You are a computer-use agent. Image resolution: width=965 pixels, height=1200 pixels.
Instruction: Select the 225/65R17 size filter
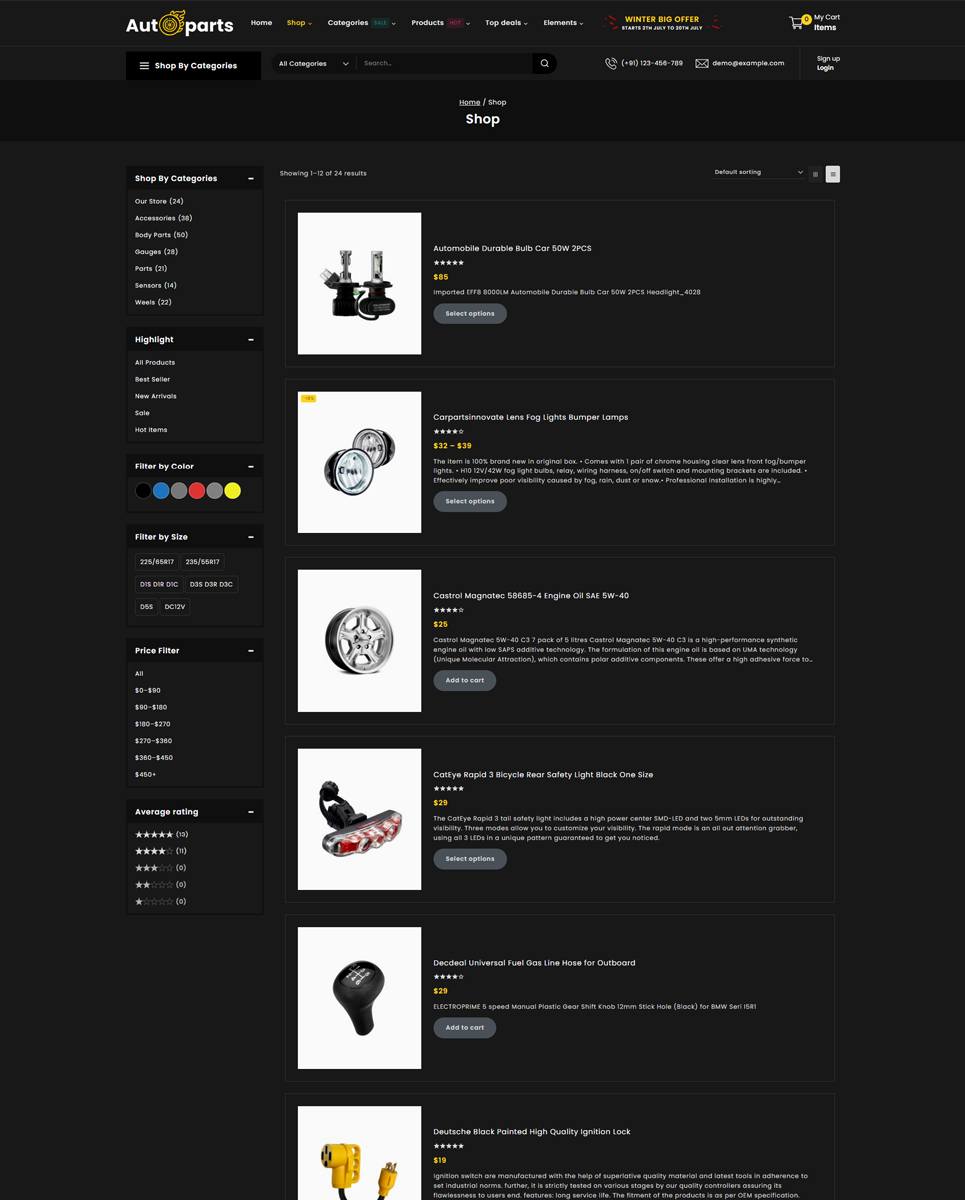pos(157,562)
